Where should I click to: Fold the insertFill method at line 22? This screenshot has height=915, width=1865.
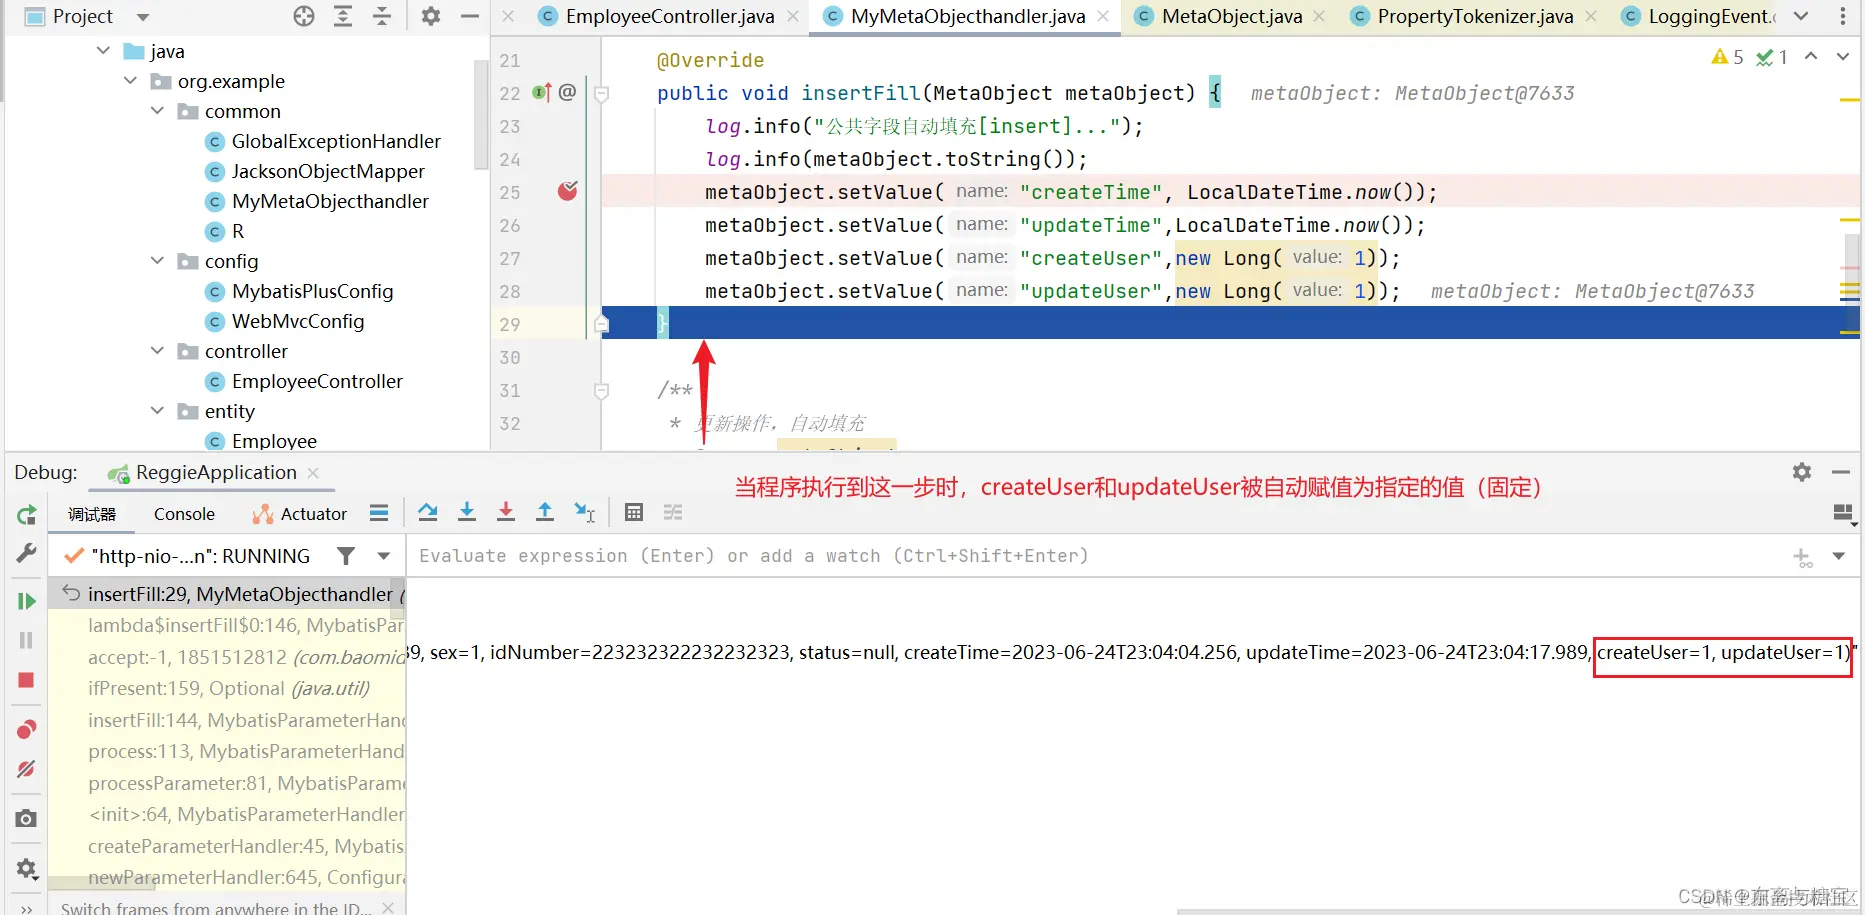(602, 94)
